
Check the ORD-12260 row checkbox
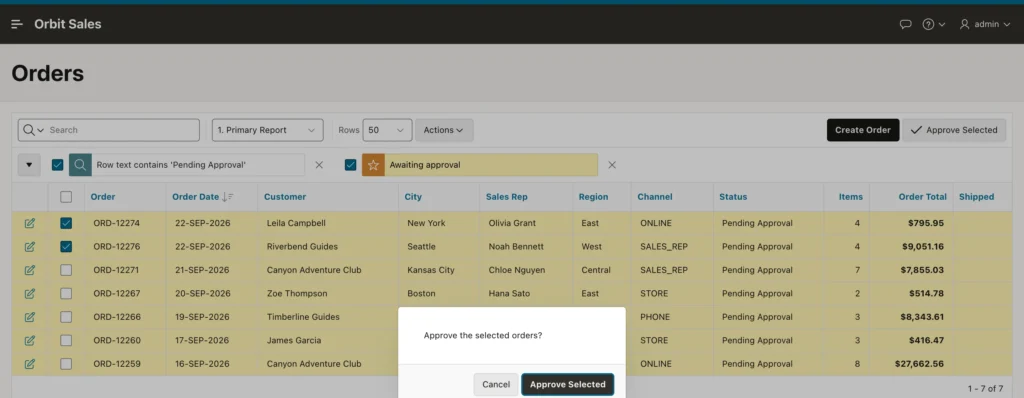tap(66, 340)
